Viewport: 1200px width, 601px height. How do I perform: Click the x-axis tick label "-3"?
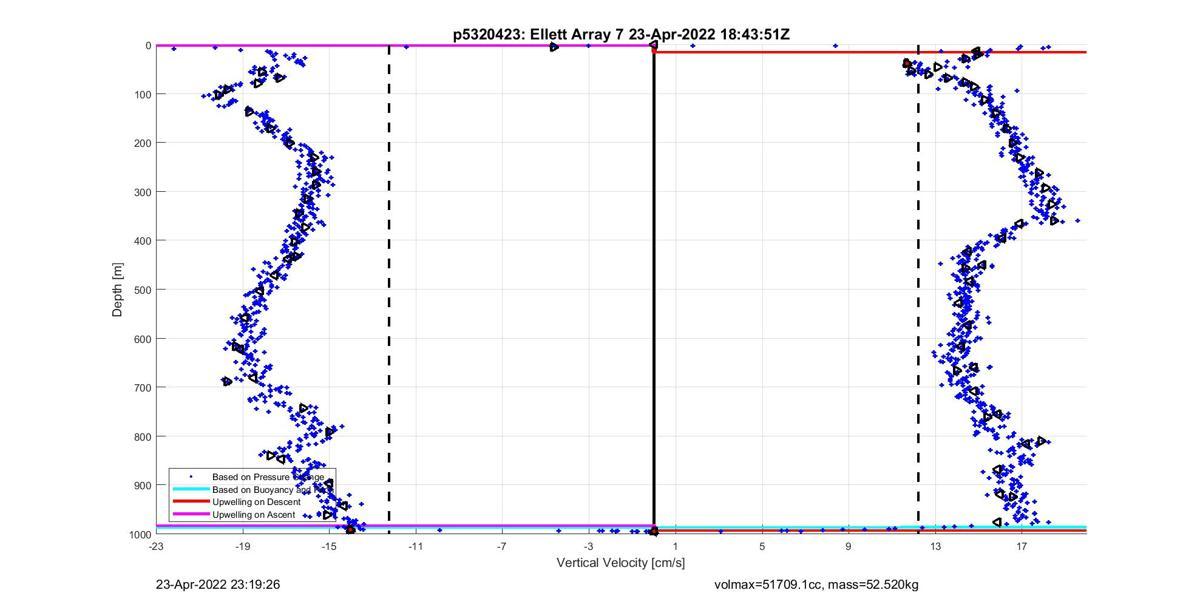[x=589, y=547]
